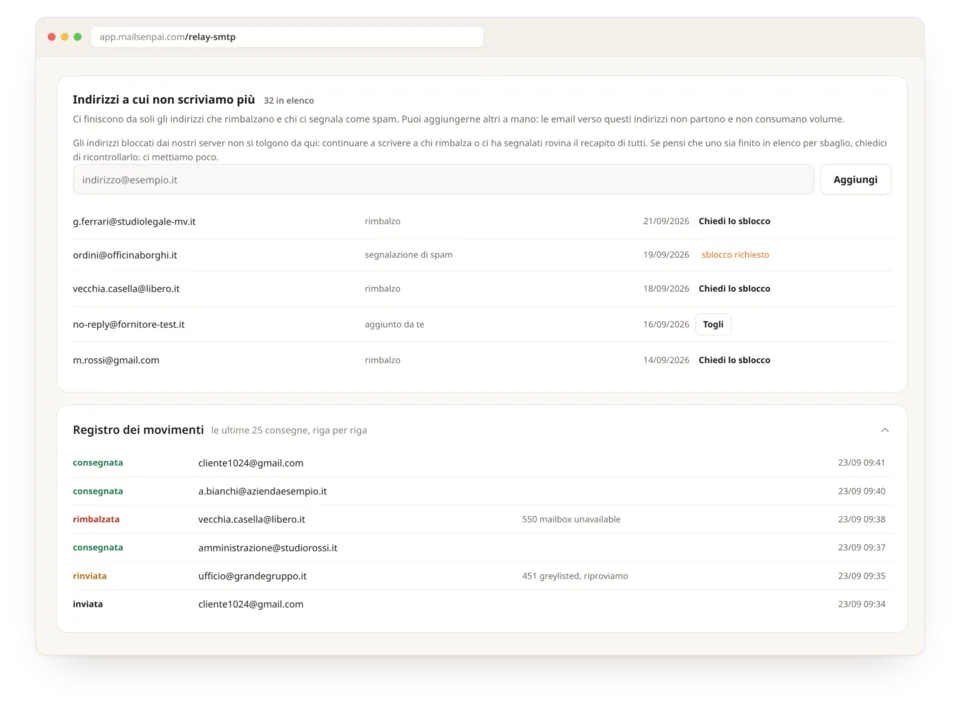Click the rinviata status label
The height and width of the screenshot is (710, 960).
[x=89, y=575]
